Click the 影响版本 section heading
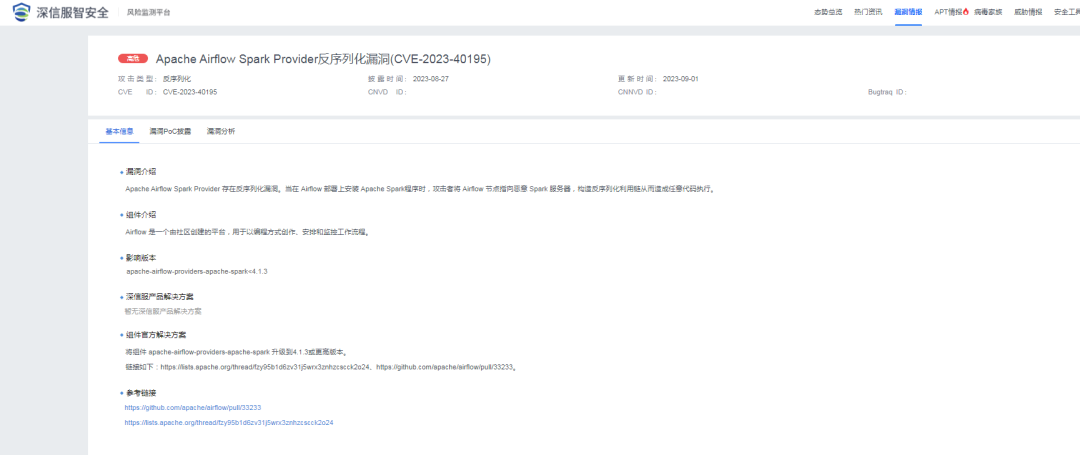Image resolution: width=1080 pixels, height=455 pixels. (x=141, y=257)
